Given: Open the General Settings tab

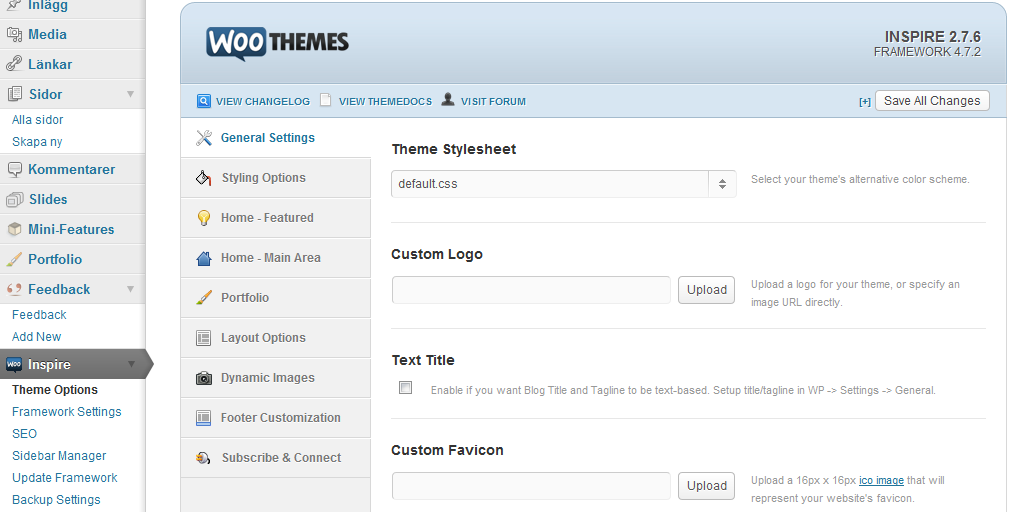Looking at the screenshot, I should pyautogui.click(x=276, y=138).
